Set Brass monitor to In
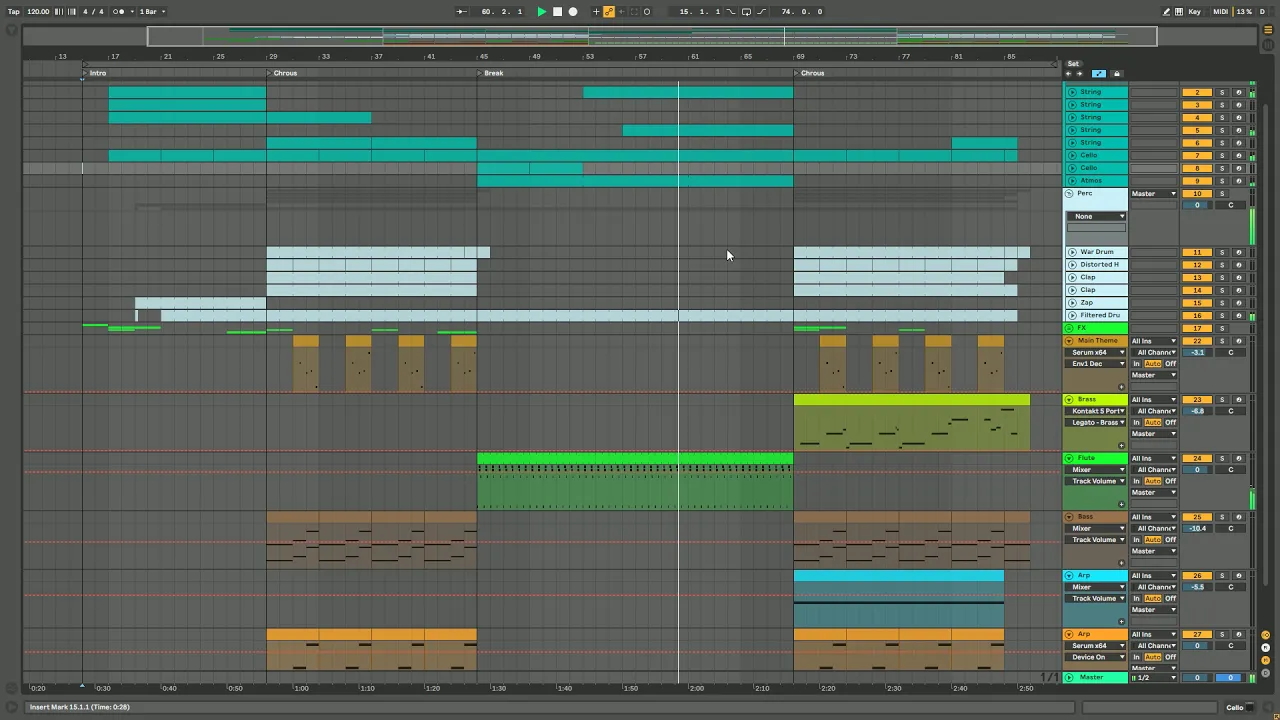Screen dimensions: 1280x720 click(1136, 422)
